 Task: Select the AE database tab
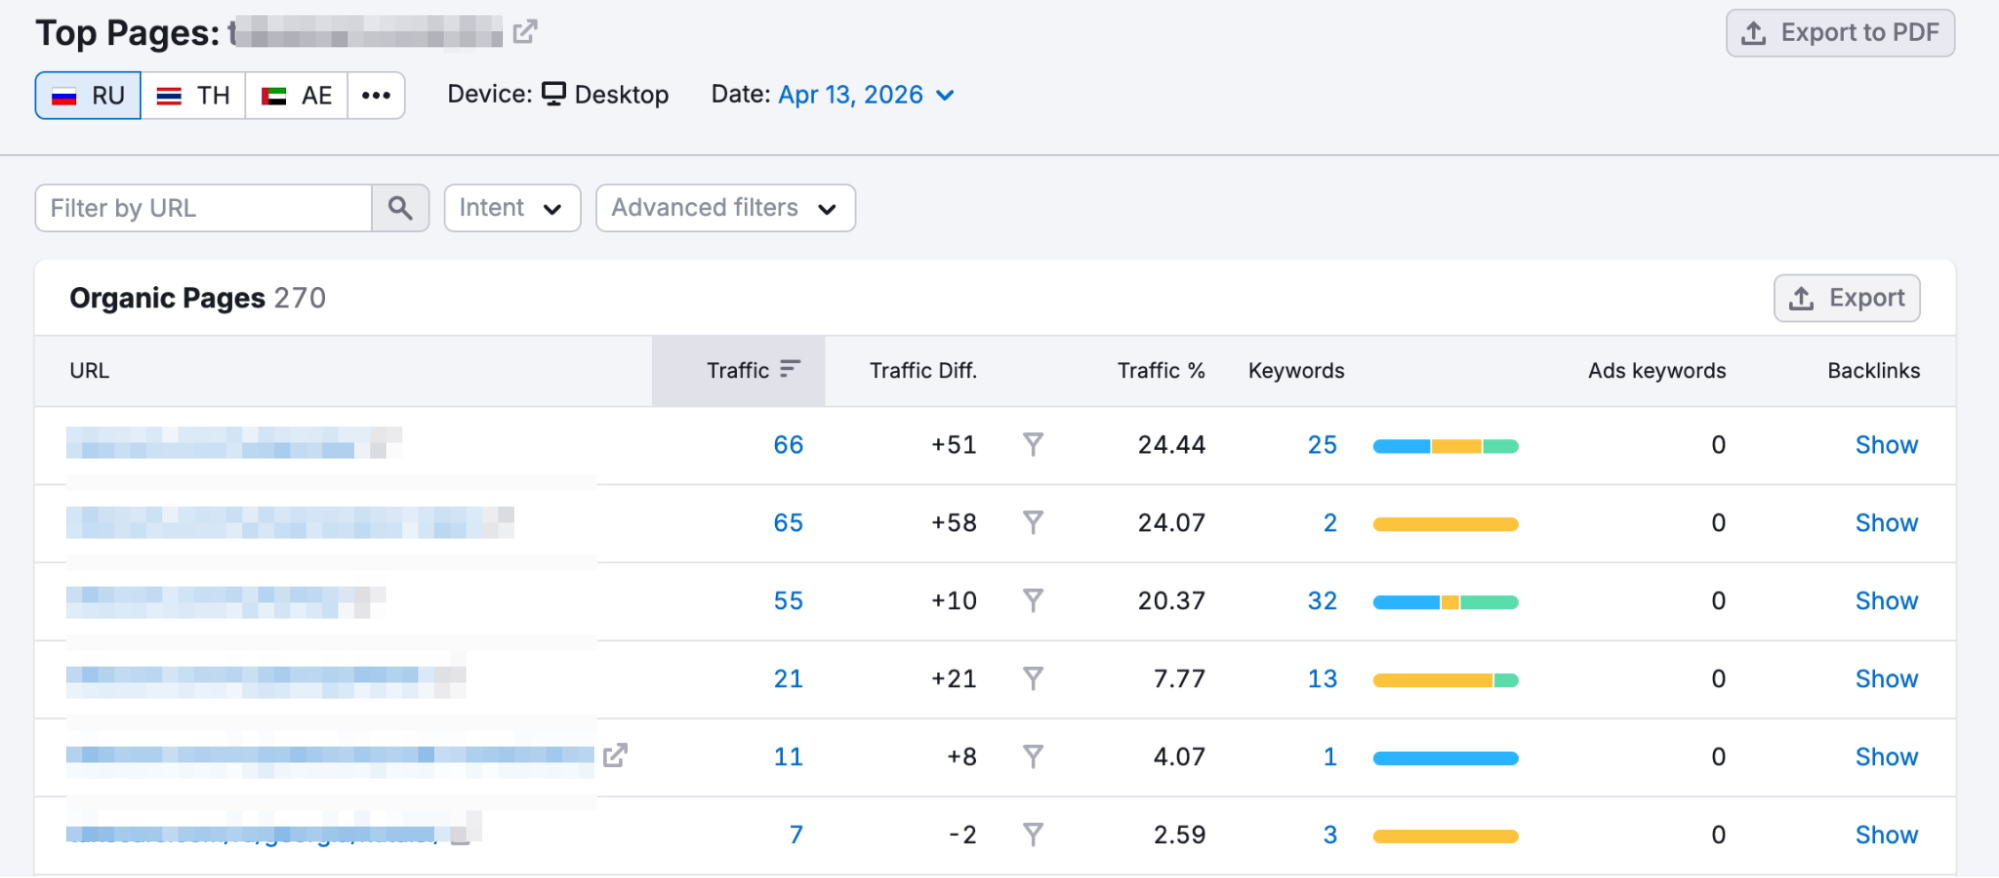296,95
